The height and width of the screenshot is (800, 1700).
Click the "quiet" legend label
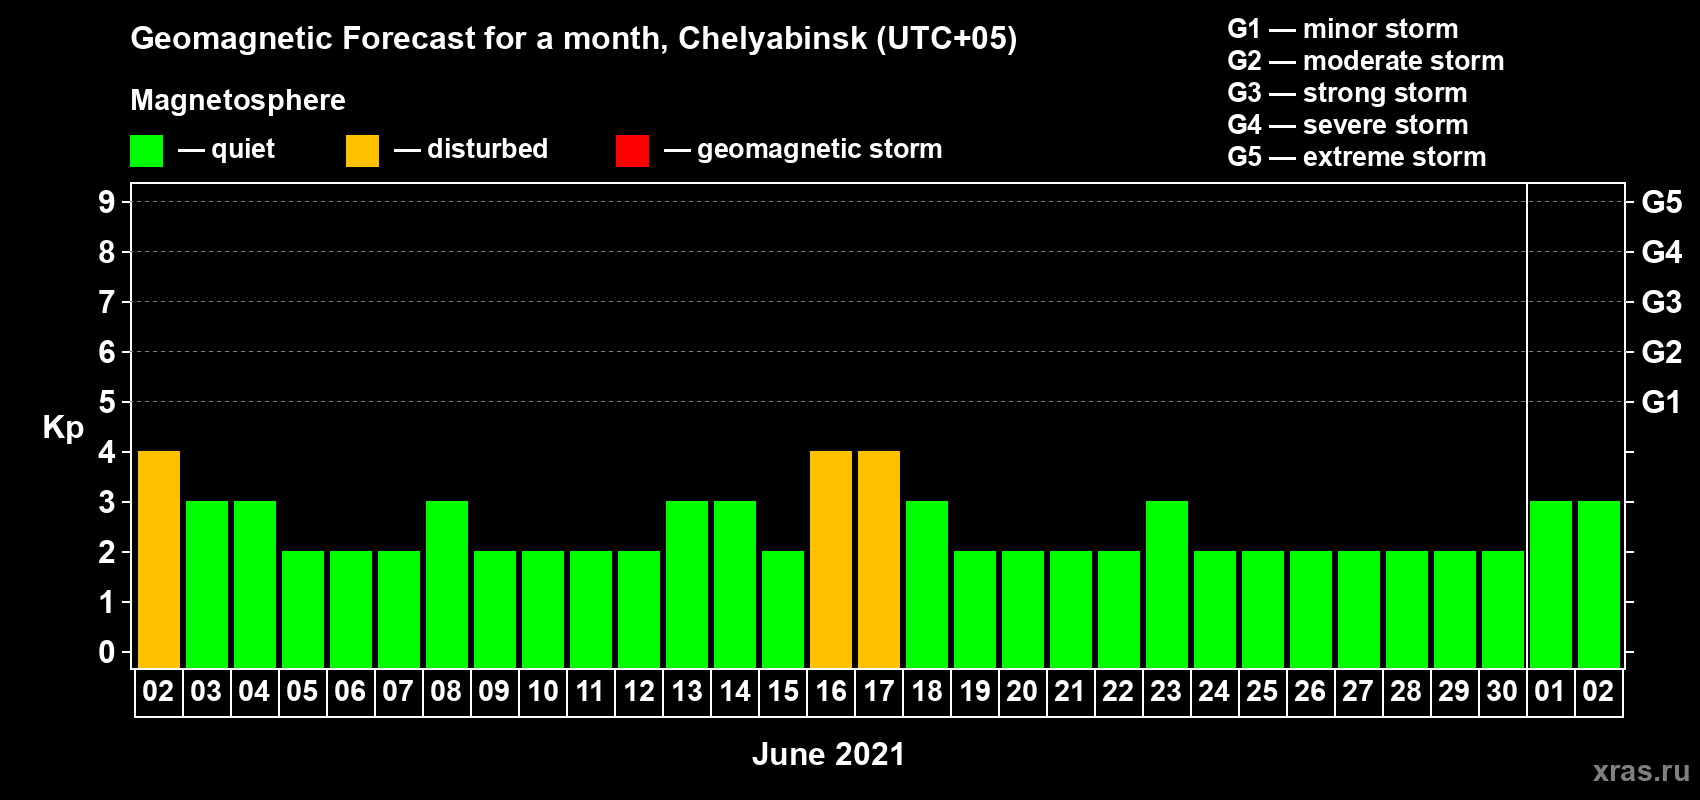243,149
